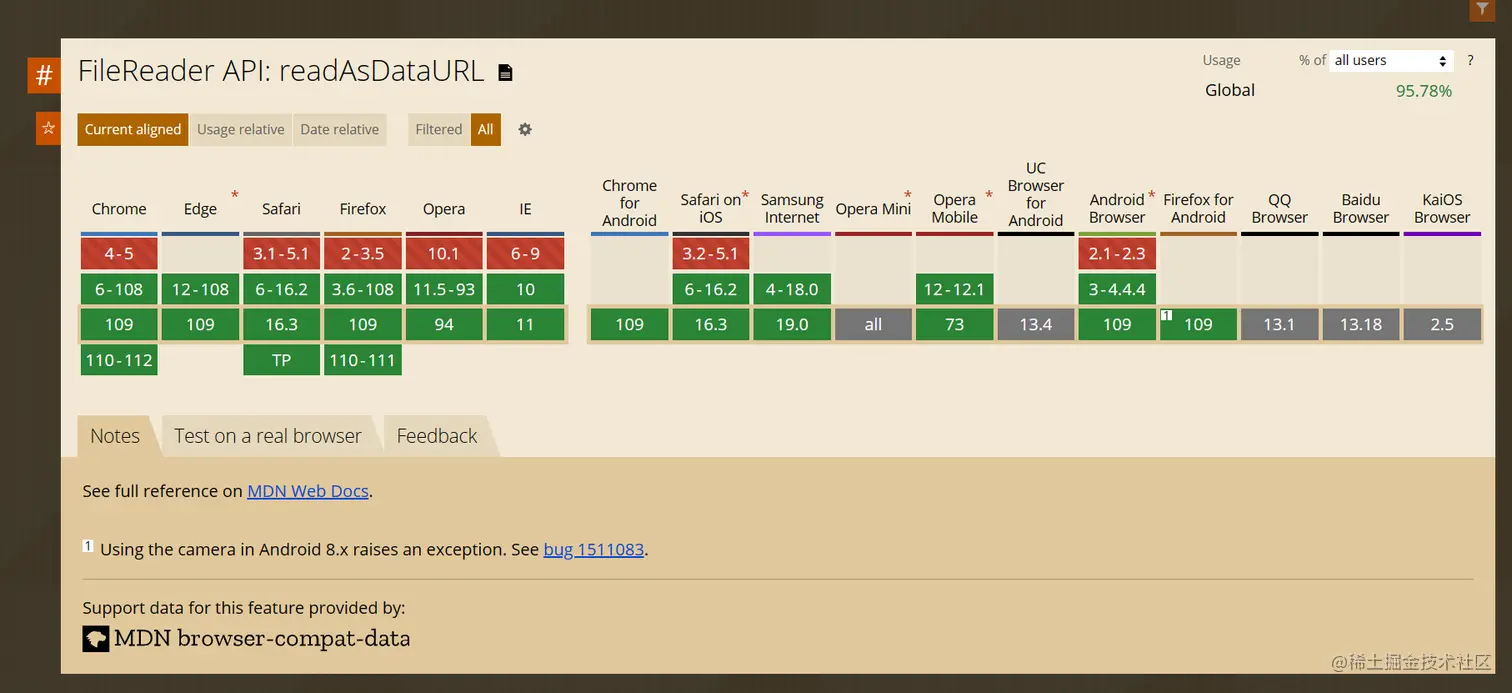The image size is (1512, 693).
Task: Click Safari on iOS 3.2-5.1 cell
Action: click(x=711, y=254)
